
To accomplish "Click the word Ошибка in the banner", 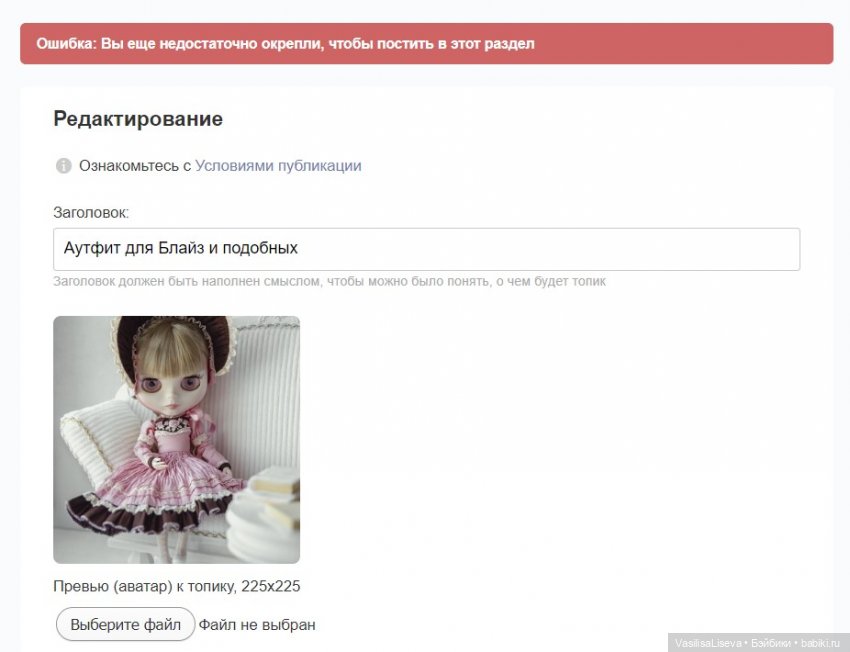I will click(x=66, y=43).
